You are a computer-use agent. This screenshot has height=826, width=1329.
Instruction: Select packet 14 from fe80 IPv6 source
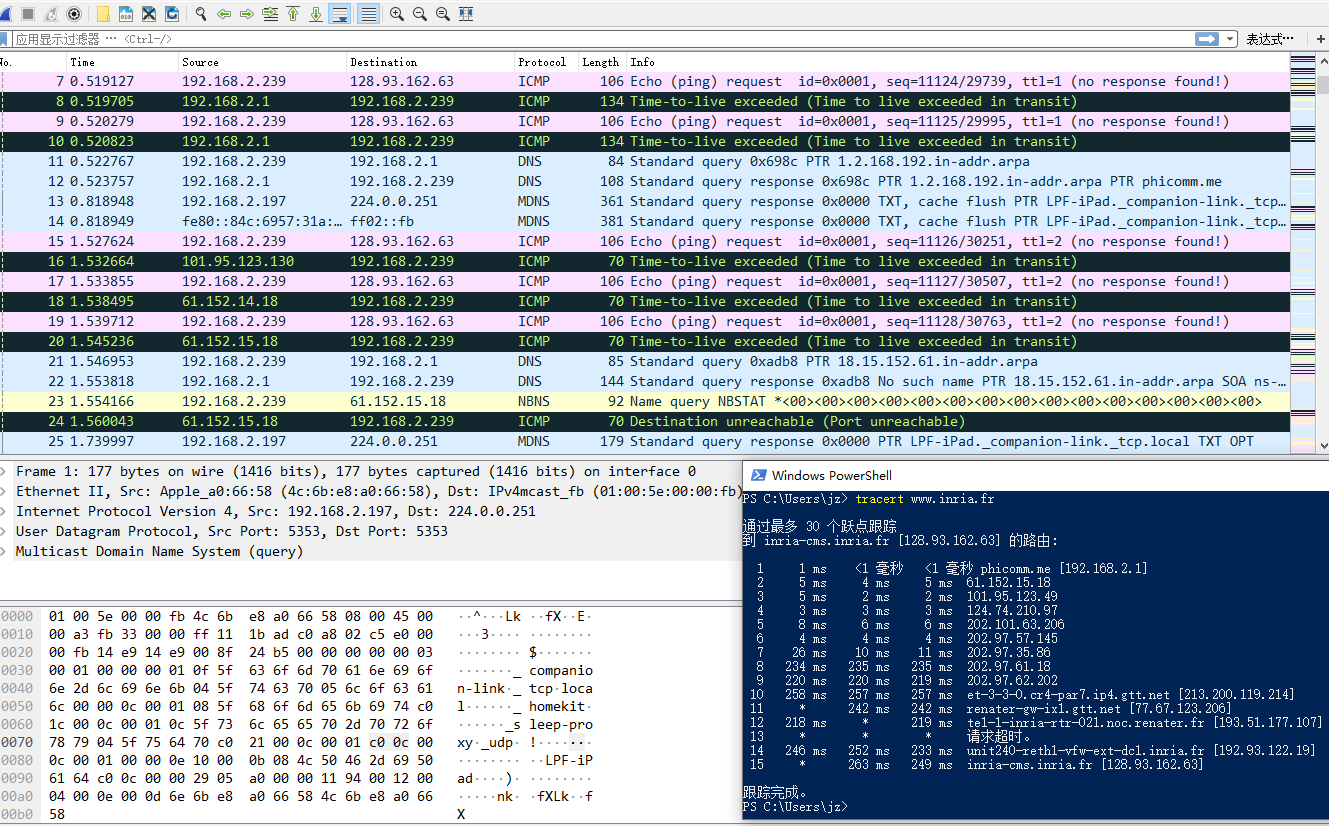pos(644,221)
